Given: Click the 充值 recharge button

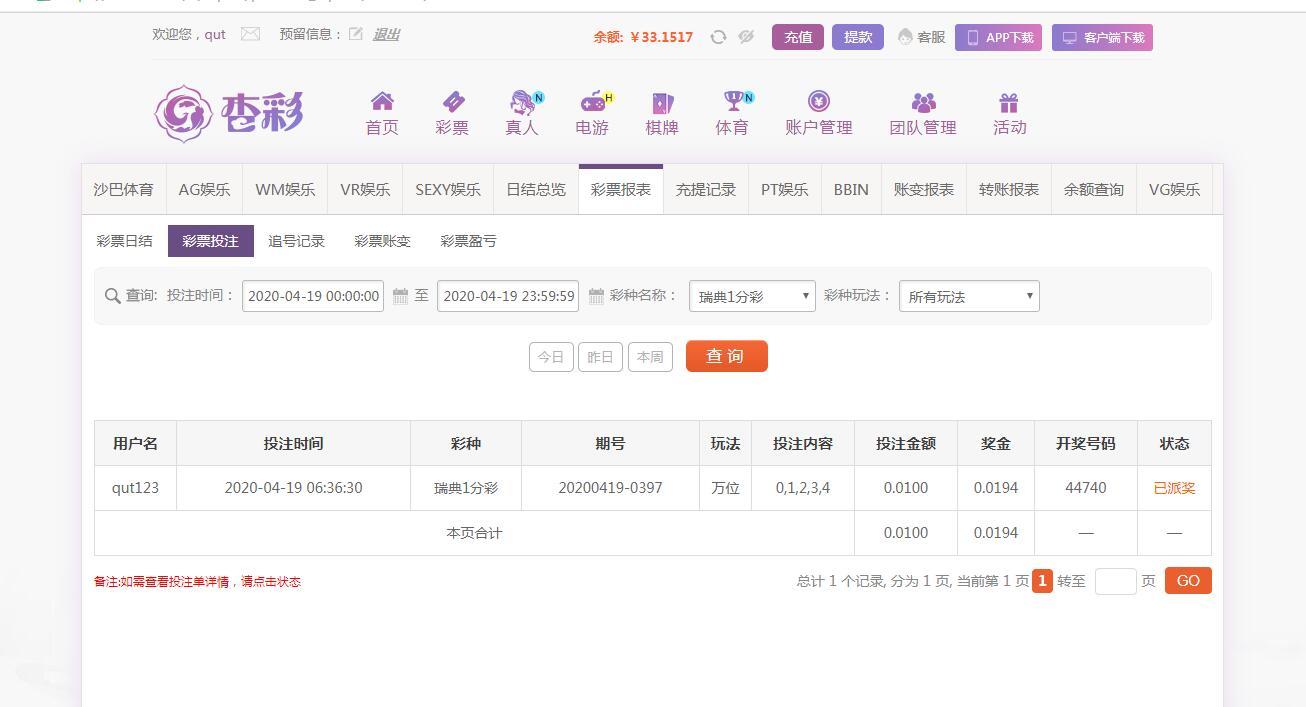Looking at the screenshot, I should [x=797, y=37].
